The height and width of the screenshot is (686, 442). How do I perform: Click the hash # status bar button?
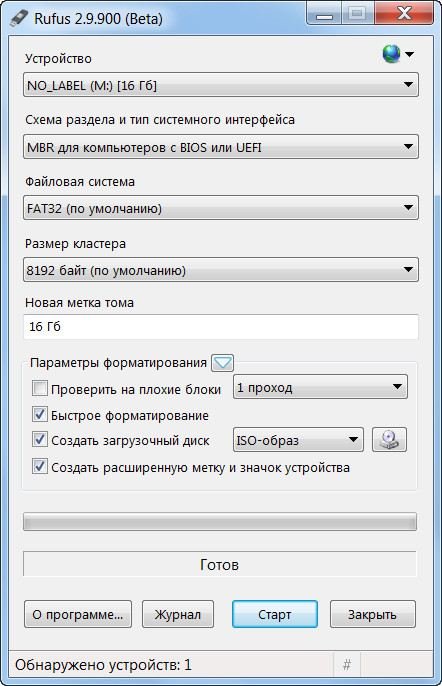347,665
